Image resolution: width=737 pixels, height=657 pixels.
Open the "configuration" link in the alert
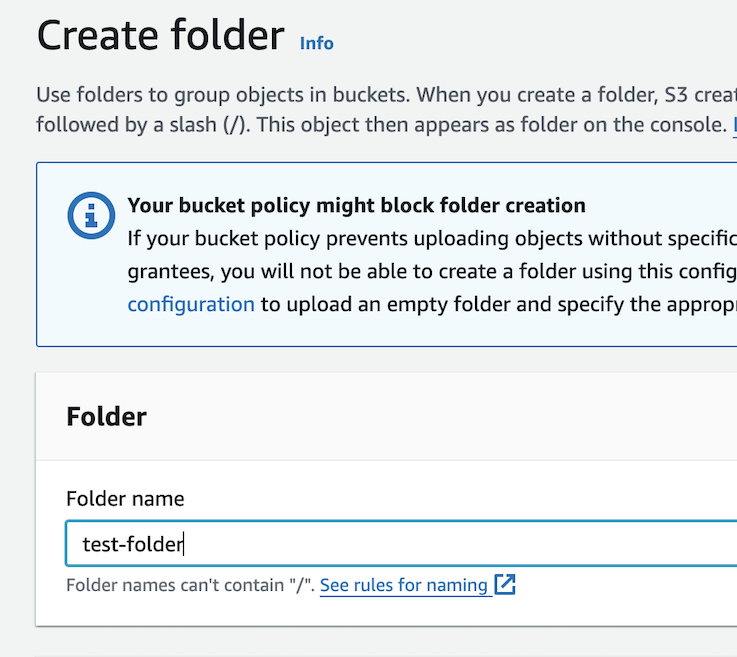point(191,304)
